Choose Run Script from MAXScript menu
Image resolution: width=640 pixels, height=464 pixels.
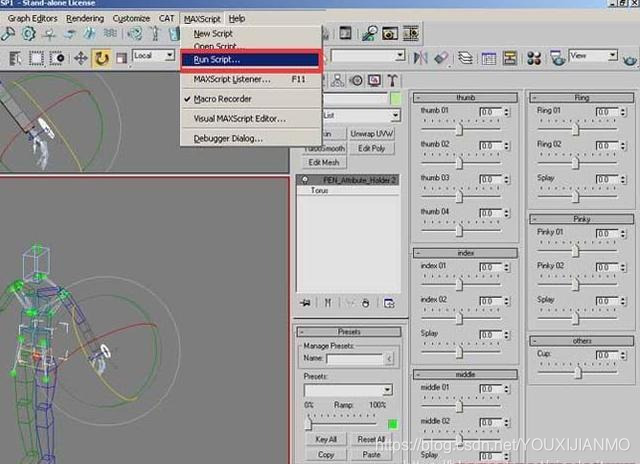250,60
